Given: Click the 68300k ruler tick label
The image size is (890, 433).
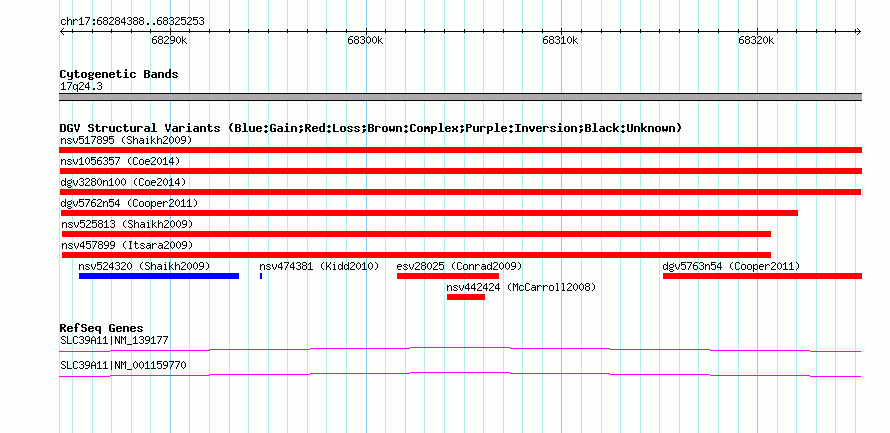Looking at the screenshot, I should pyautogui.click(x=366, y=41).
